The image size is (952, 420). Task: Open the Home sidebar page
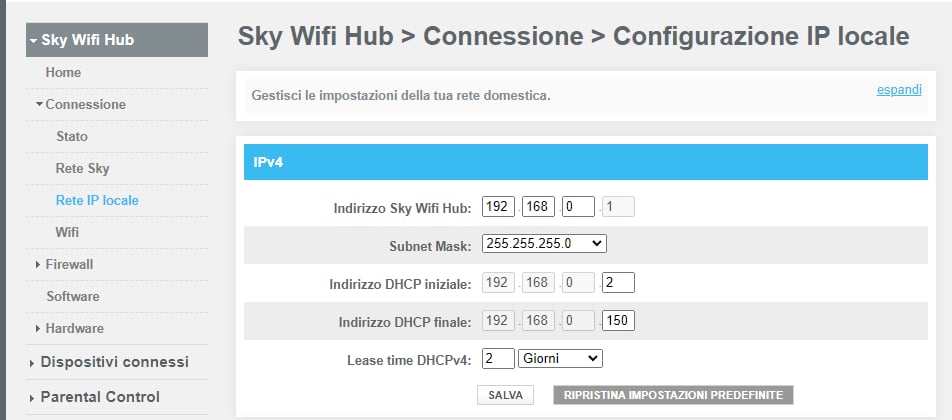click(x=63, y=73)
